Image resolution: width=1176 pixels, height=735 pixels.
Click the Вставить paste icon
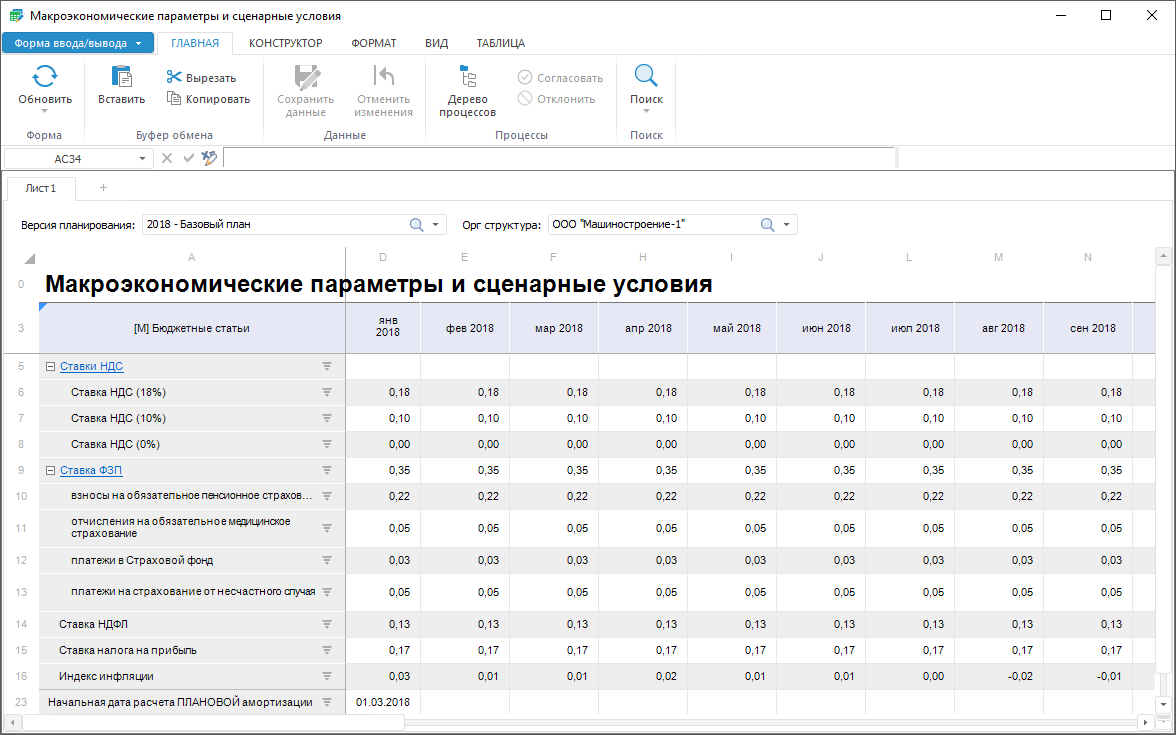tap(121, 76)
